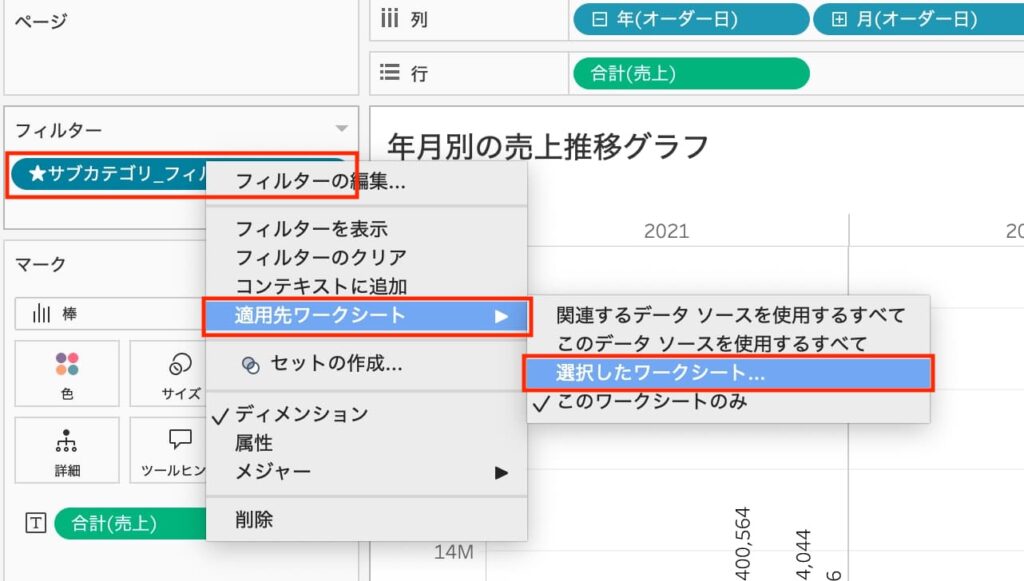The image size is (1024, 581).
Task: Click the Color mark card icon
Action: tap(67, 365)
